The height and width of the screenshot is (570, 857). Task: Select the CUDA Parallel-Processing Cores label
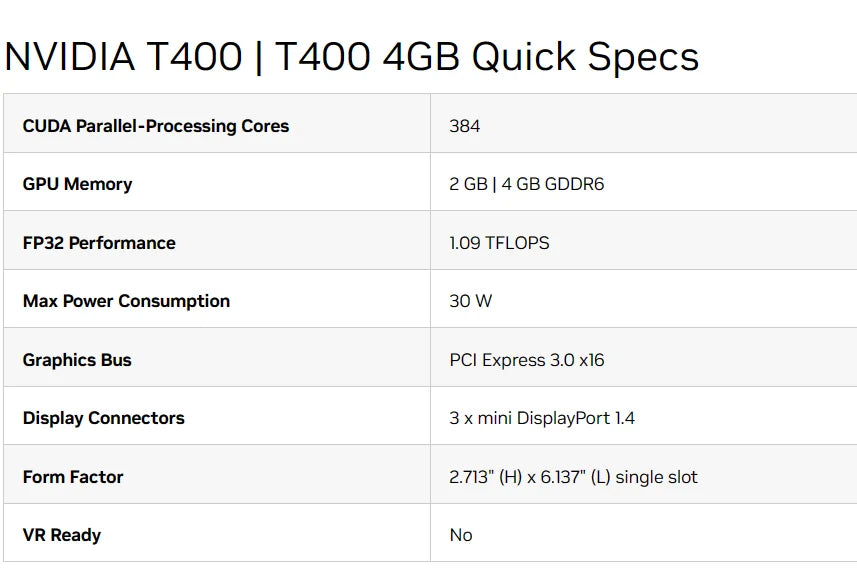[156, 126]
